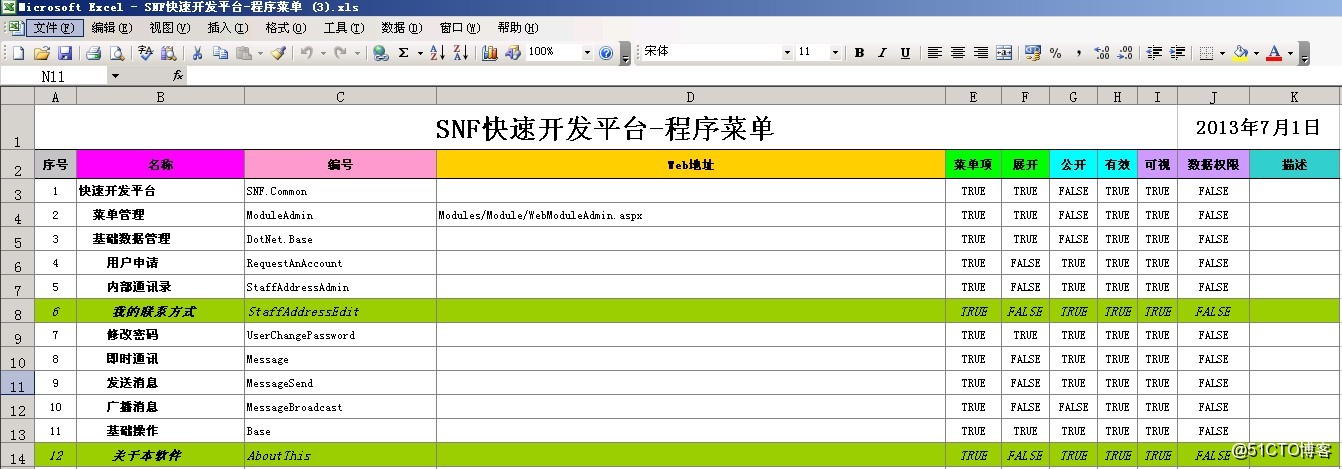The width and height of the screenshot is (1342, 469).
Task: Click the Undo arrow icon
Action: coord(307,53)
